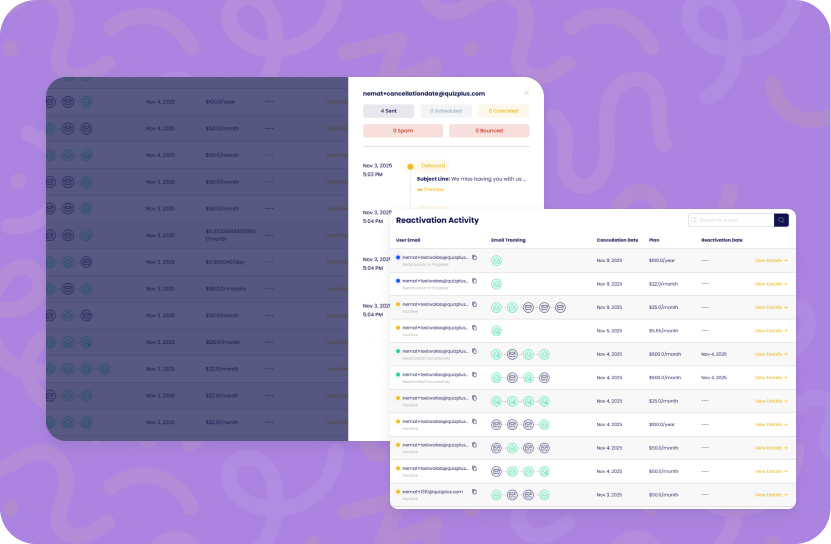This screenshot has width=831, height=544.
Task: Click the yellow timeline dot beside Delivered
Action: coord(410,166)
